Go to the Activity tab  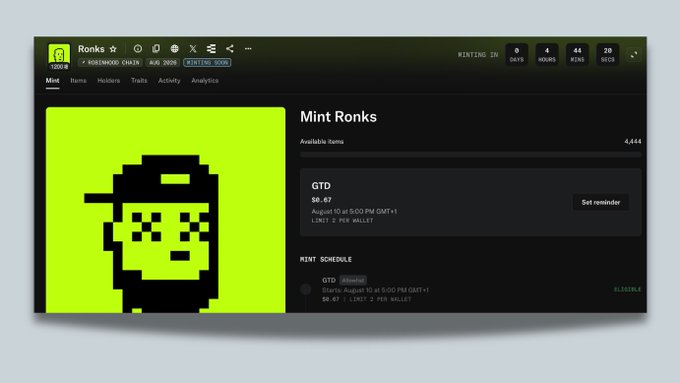[x=169, y=81]
